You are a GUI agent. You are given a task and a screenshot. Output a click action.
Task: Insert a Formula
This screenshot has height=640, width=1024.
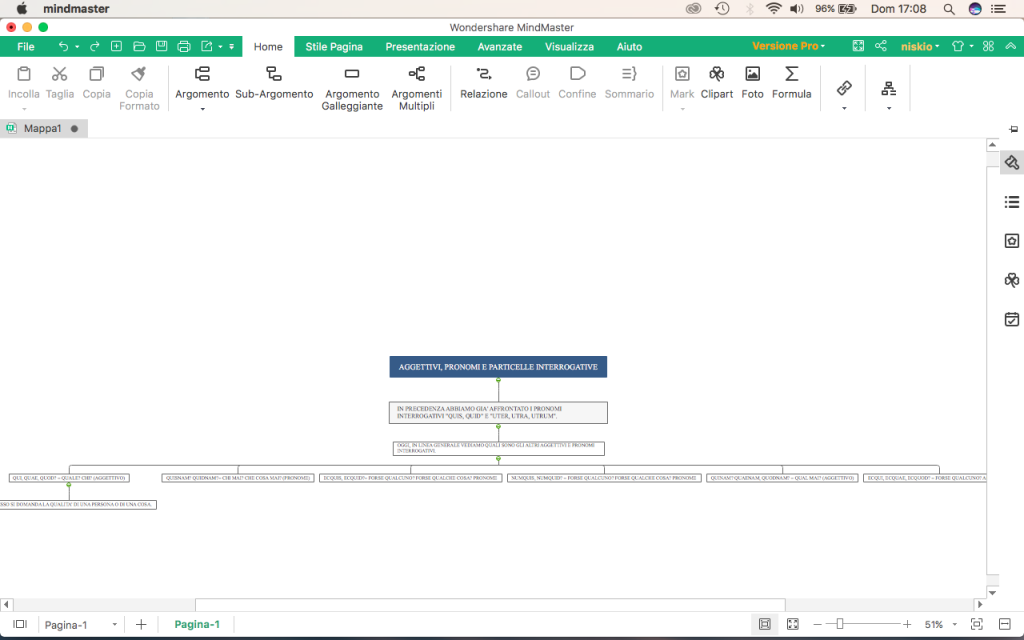click(x=791, y=82)
